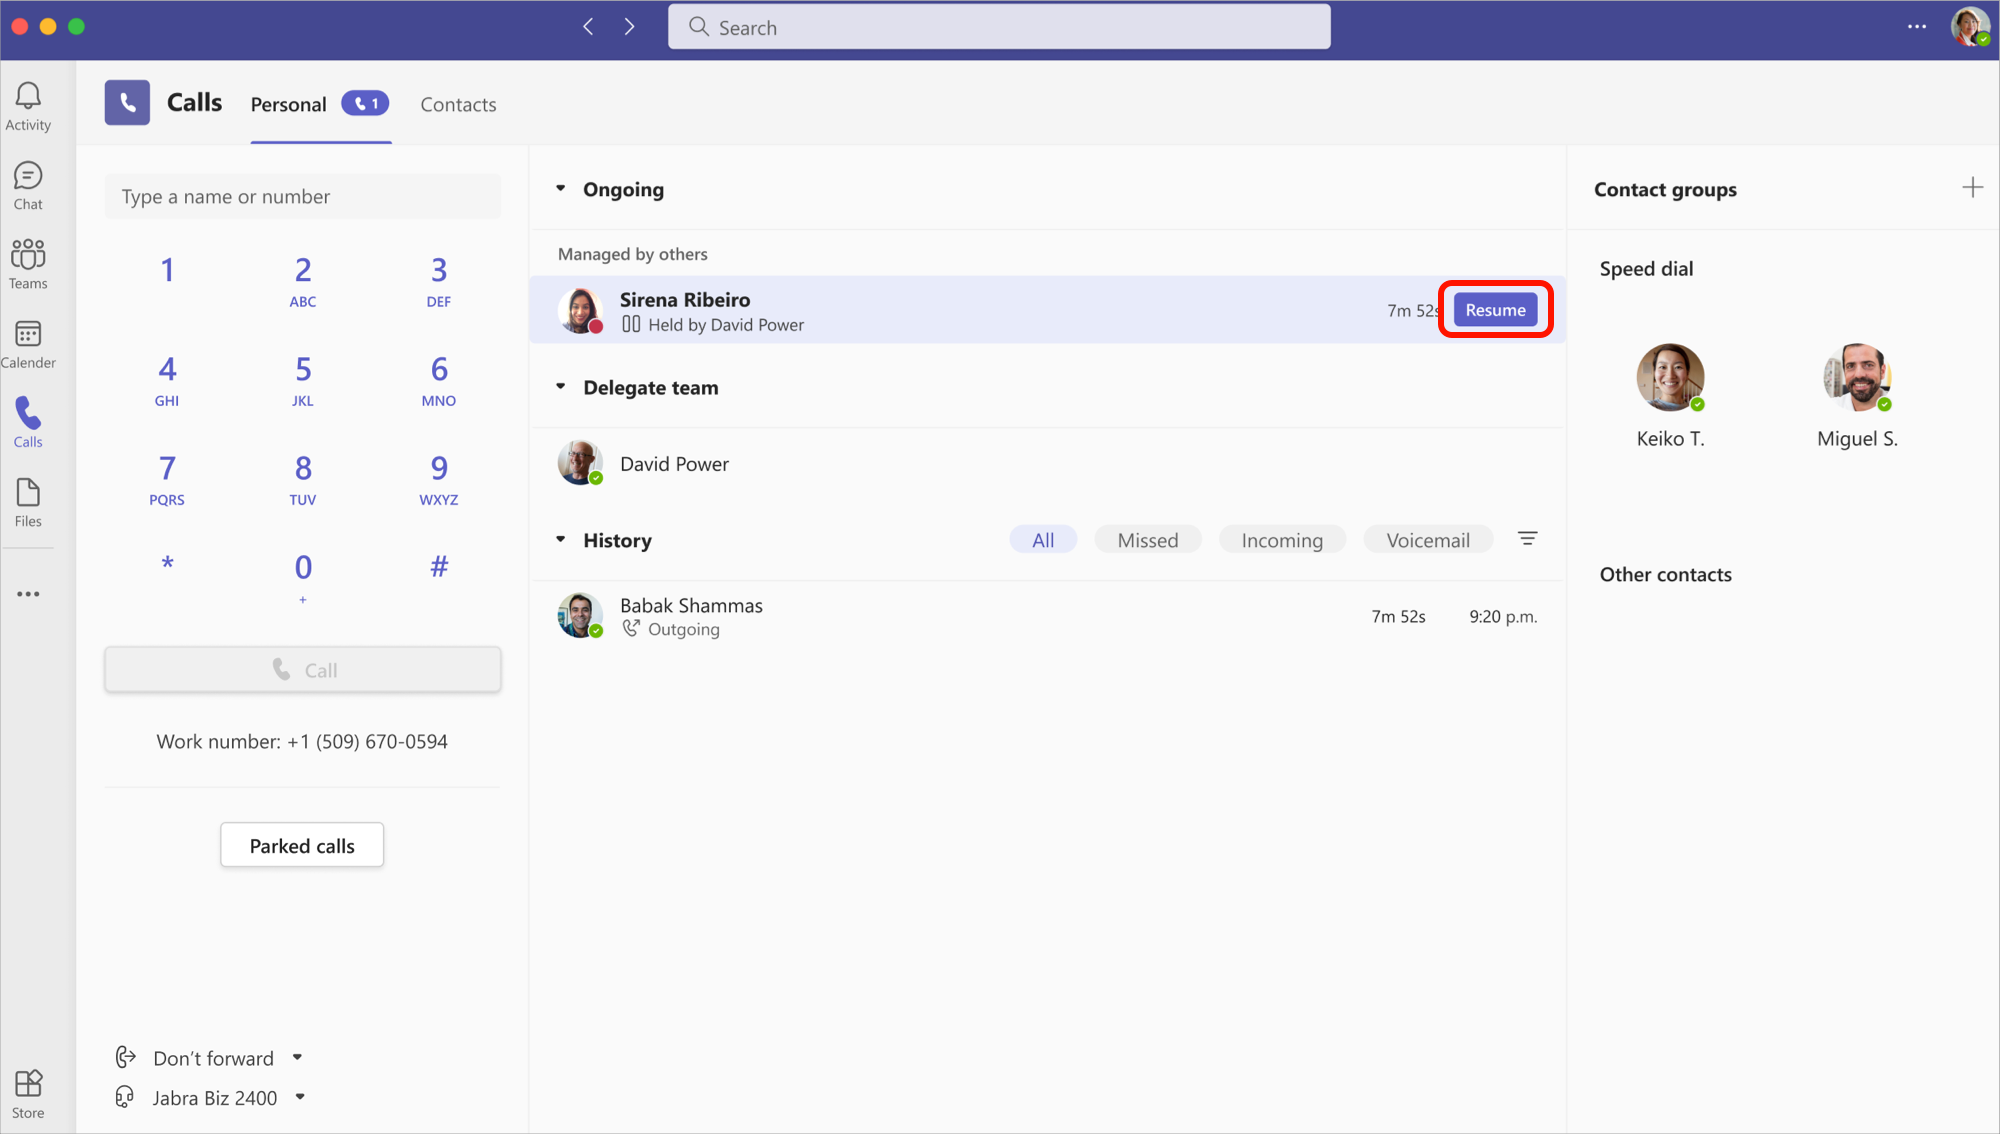The width and height of the screenshot is (2000, 1134).
Task: Open the Don't forward dropdown
Action: point(297,1057)
